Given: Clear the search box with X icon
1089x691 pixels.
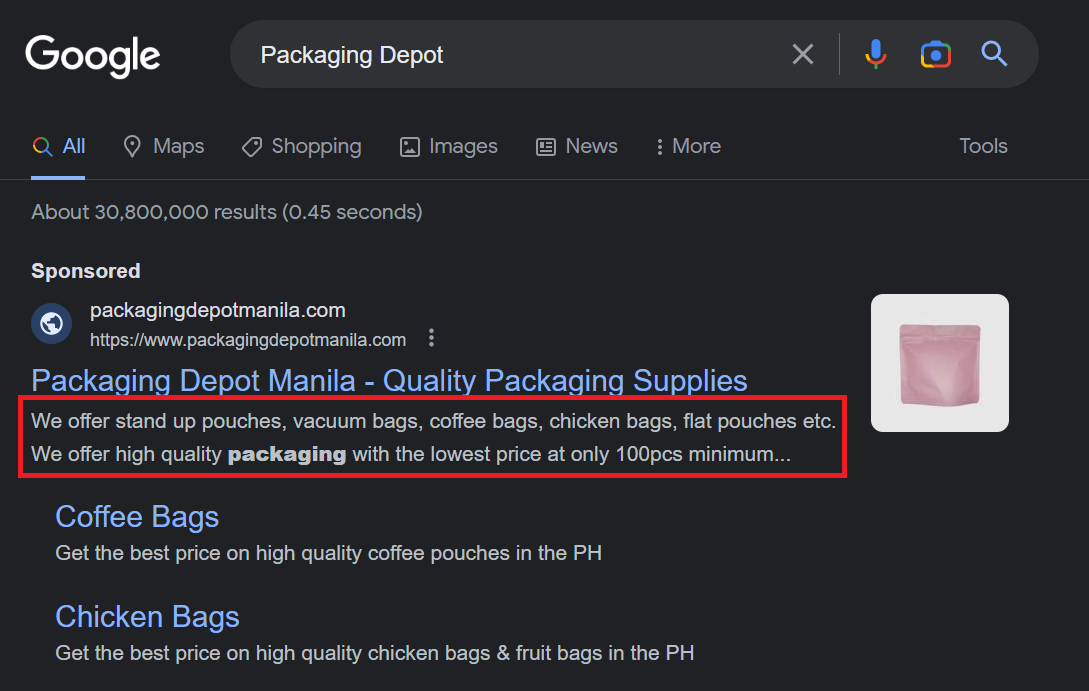Looking at the screenshot, I should point(803,54).
